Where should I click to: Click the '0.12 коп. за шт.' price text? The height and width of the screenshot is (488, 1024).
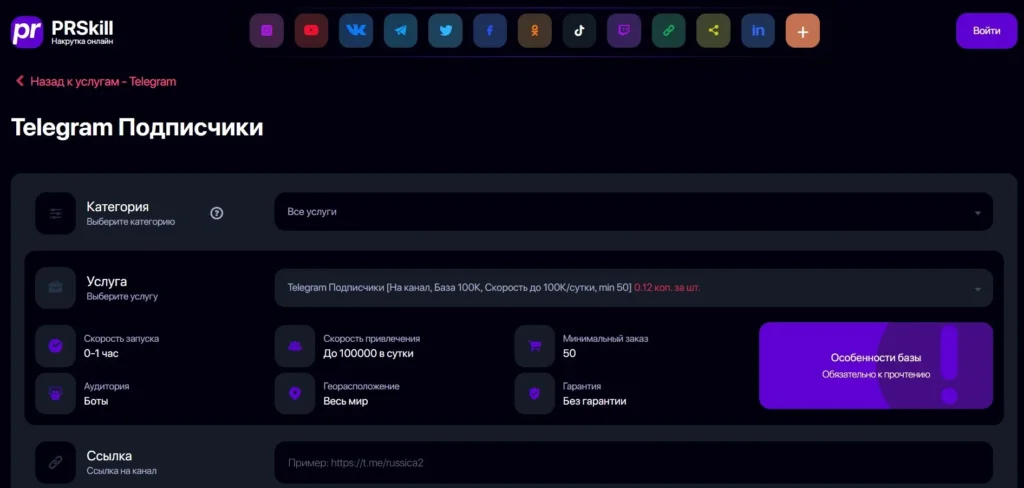(667, 287)
